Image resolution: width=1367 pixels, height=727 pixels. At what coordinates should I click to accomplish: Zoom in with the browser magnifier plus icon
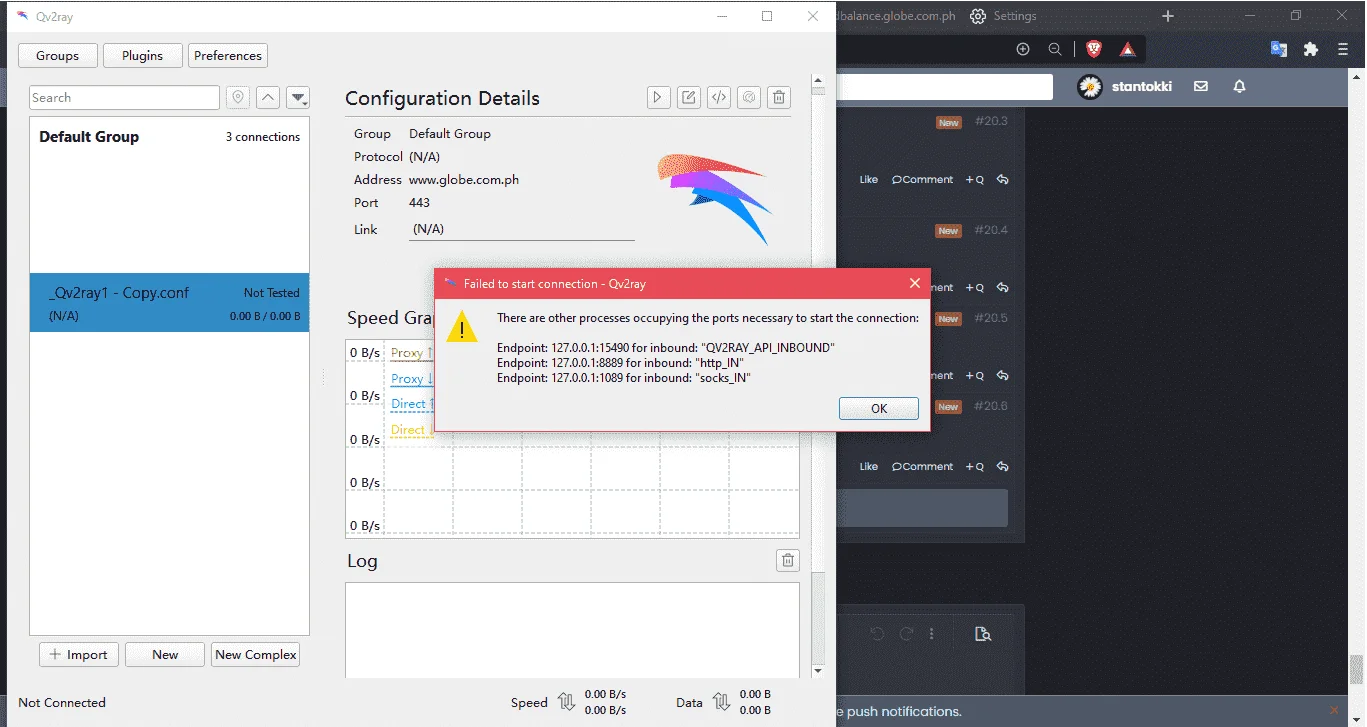pyautogui.click(x=1022, y=49)
